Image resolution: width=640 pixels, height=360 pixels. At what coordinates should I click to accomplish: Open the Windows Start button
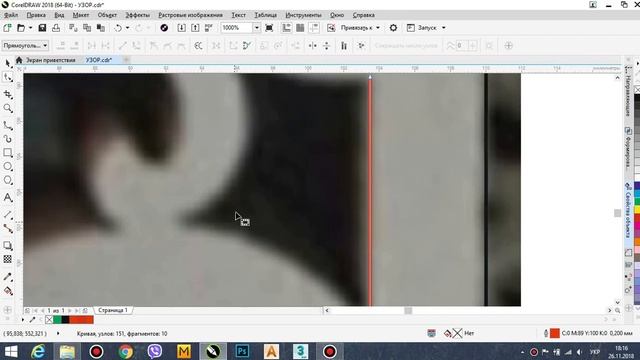(11, 351)
